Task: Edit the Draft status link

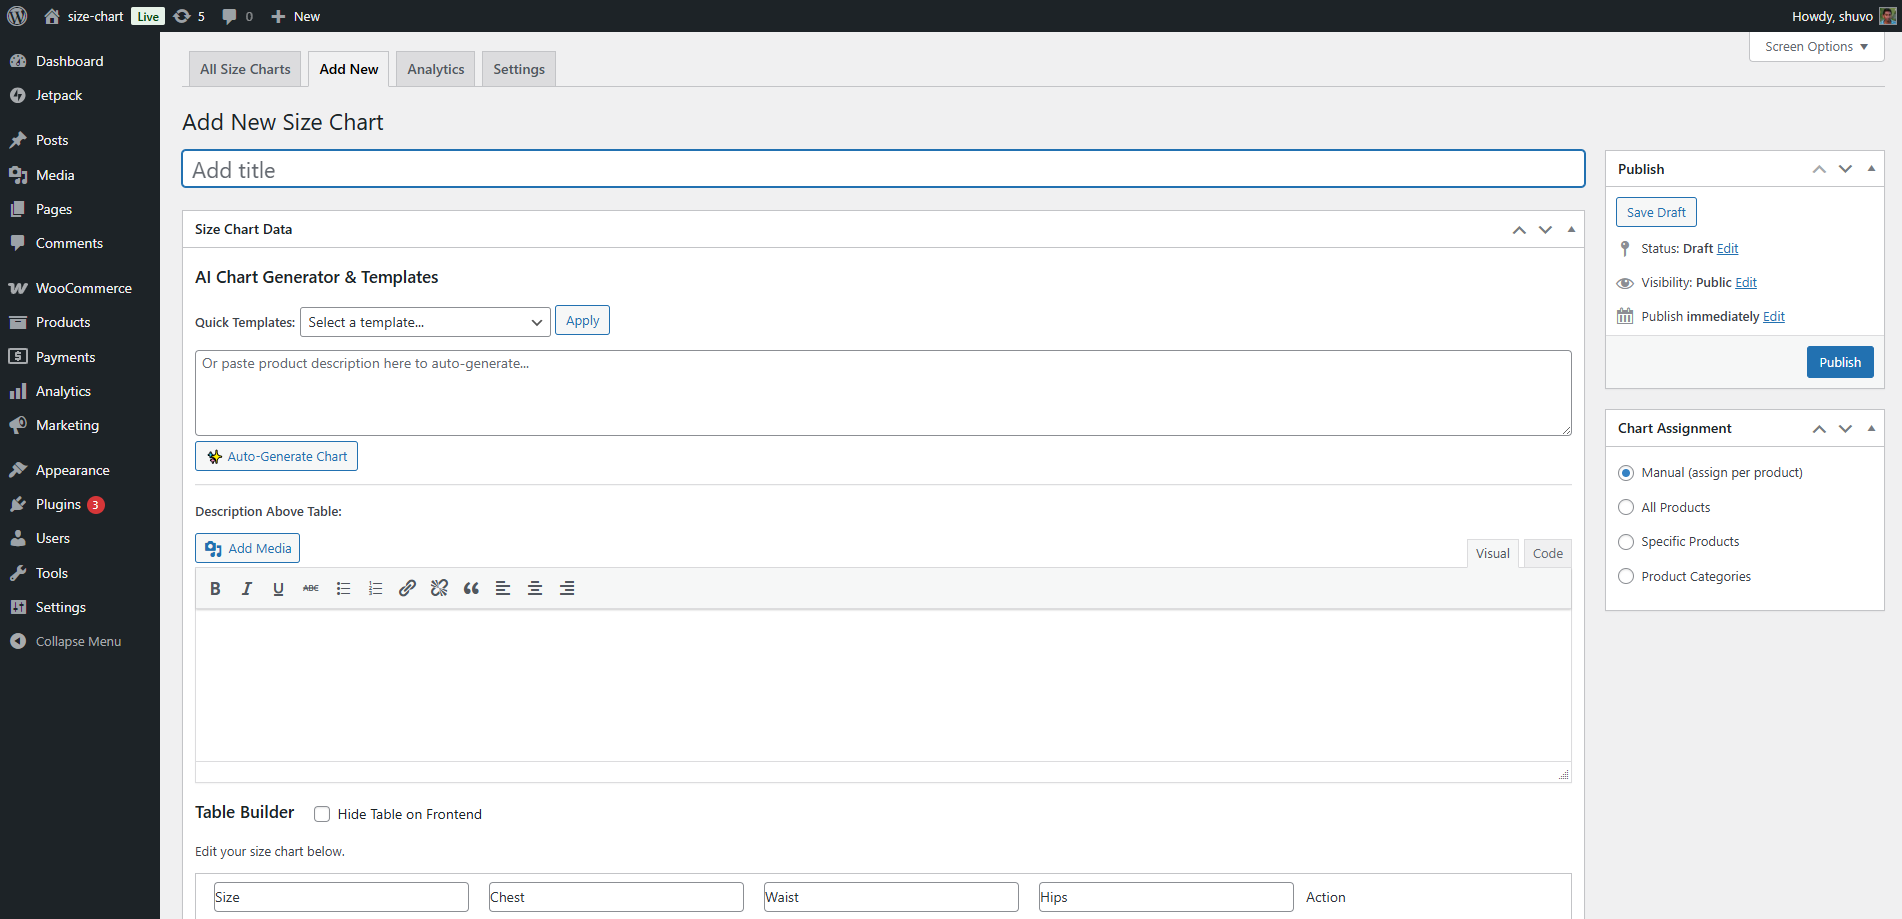Action: 1728,249
